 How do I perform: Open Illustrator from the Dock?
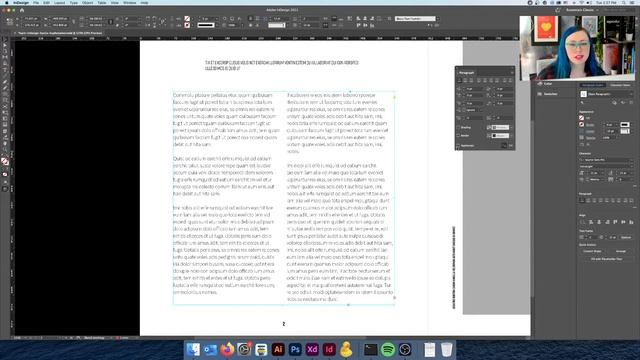(278, 349)
